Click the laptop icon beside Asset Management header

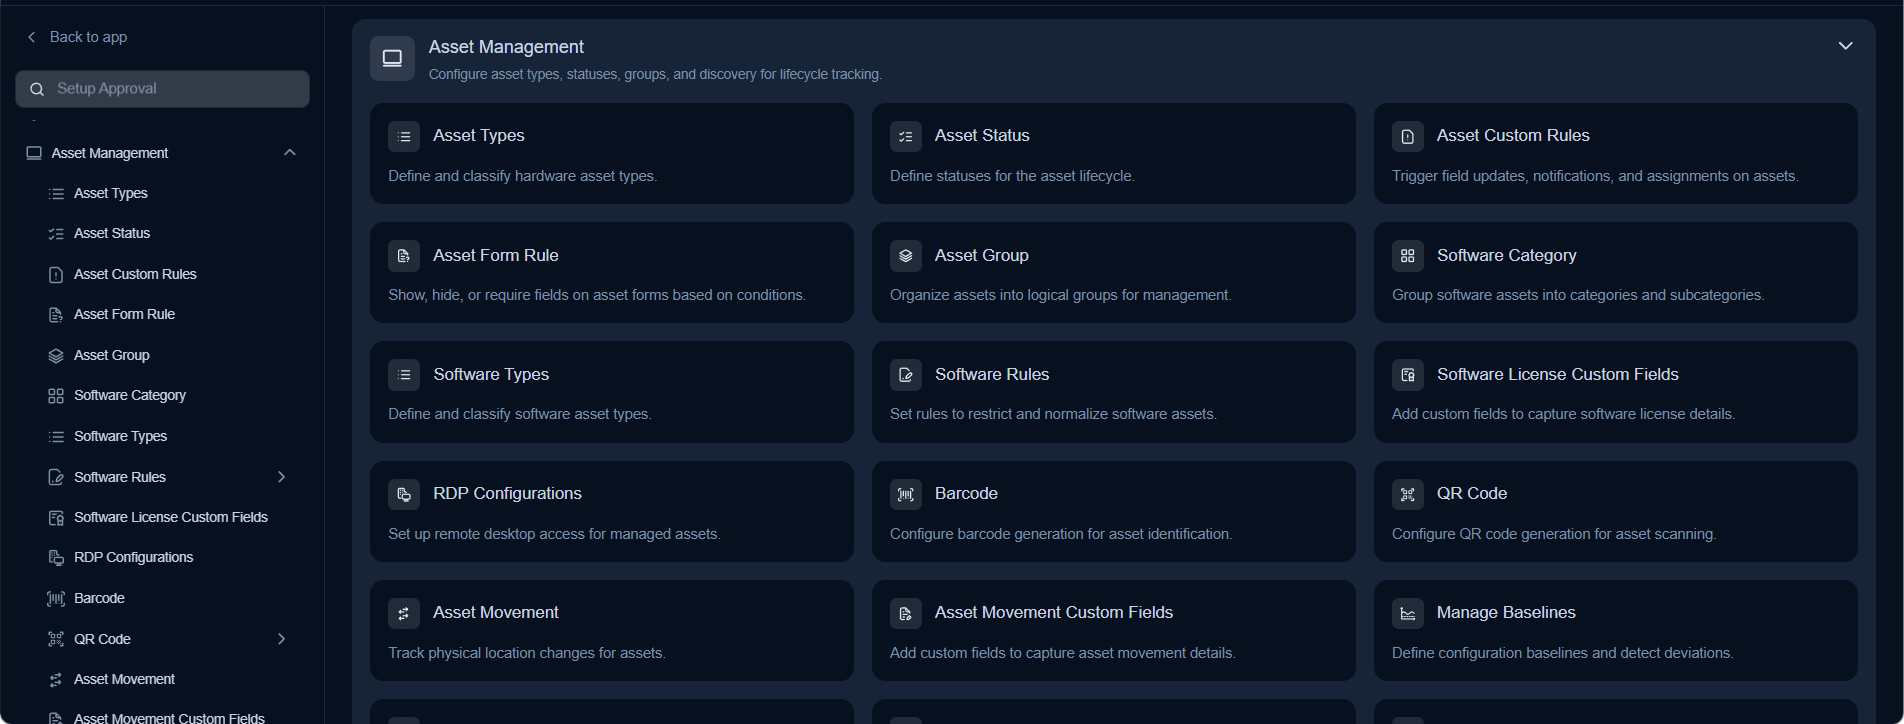tap(392, 58)
